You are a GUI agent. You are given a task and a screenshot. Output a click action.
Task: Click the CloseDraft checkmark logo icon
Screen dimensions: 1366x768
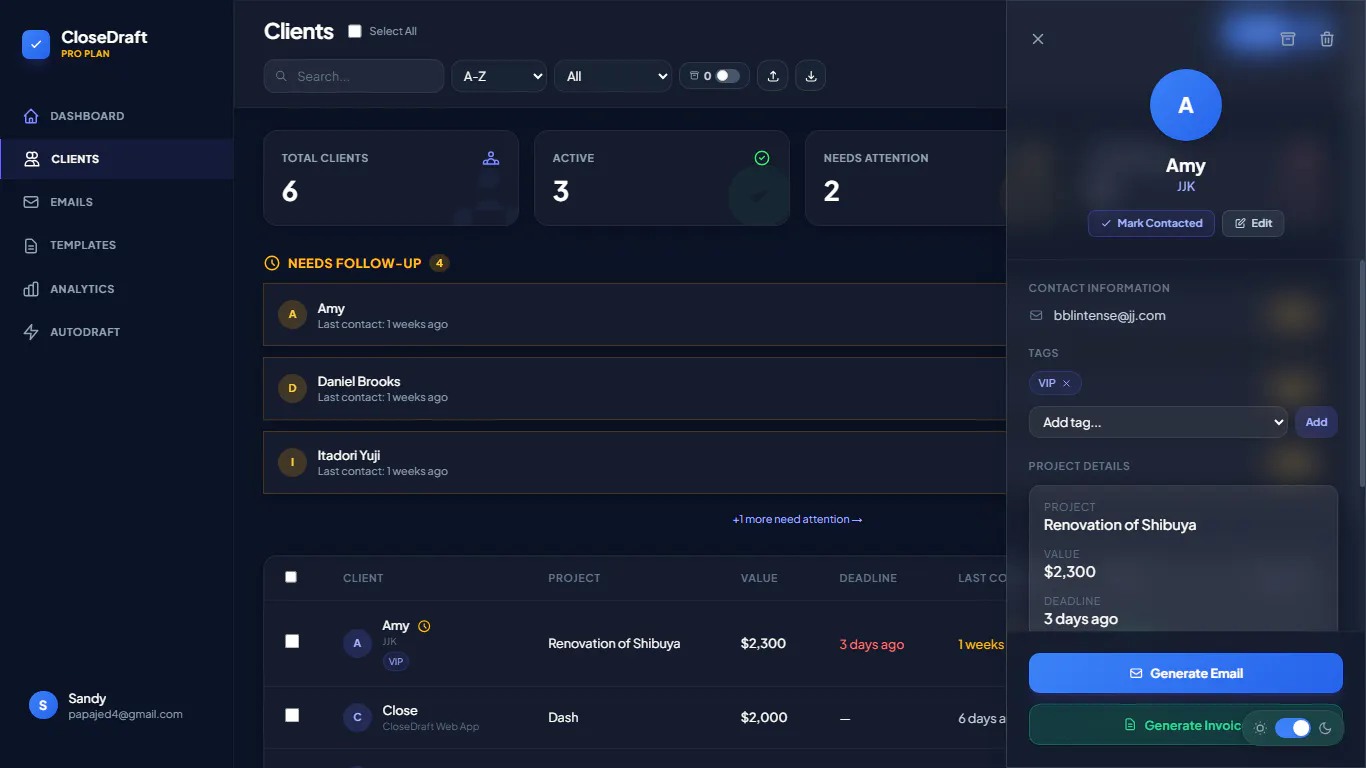click(x=36, y=44)
